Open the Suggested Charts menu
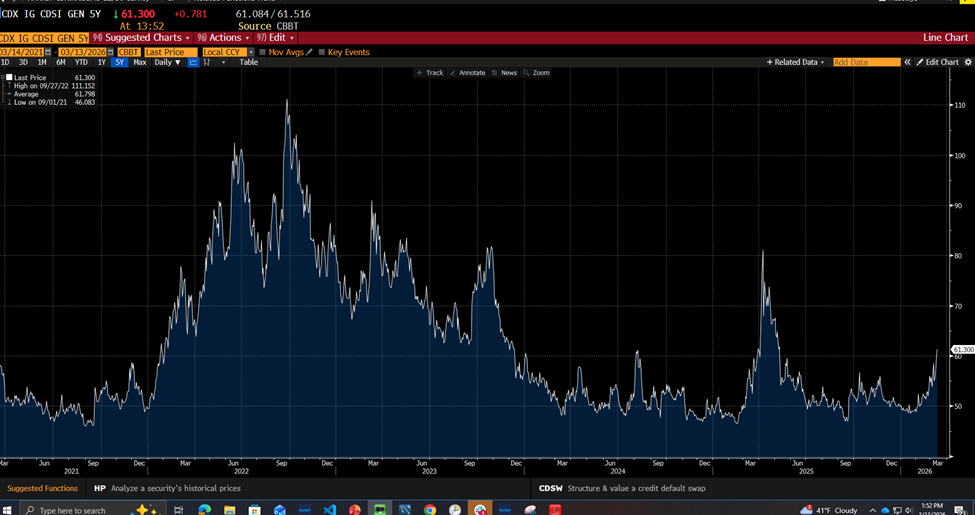Screen dimensions: 975x515 point(142,38)
